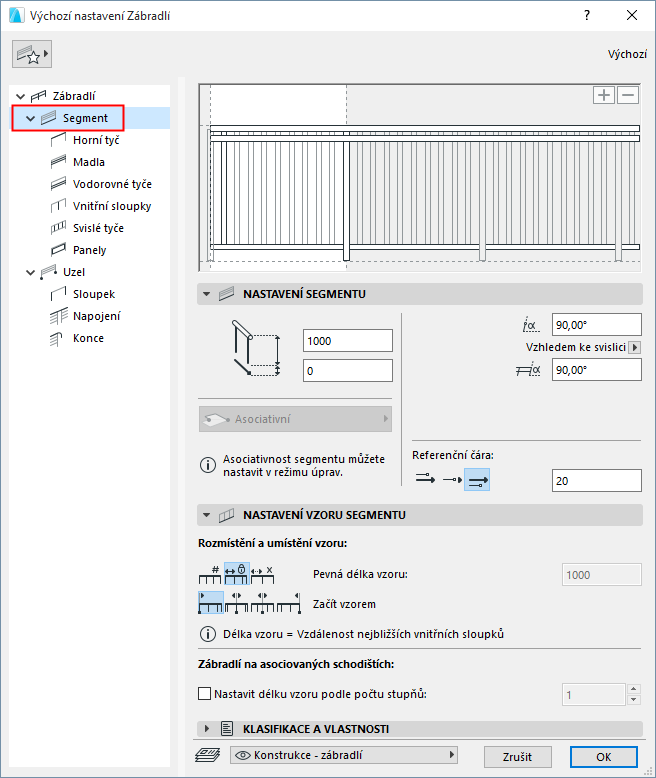Select Zábradlí root tree item
Viewport: 656px width, 778px height.
[x=74, y=96]
